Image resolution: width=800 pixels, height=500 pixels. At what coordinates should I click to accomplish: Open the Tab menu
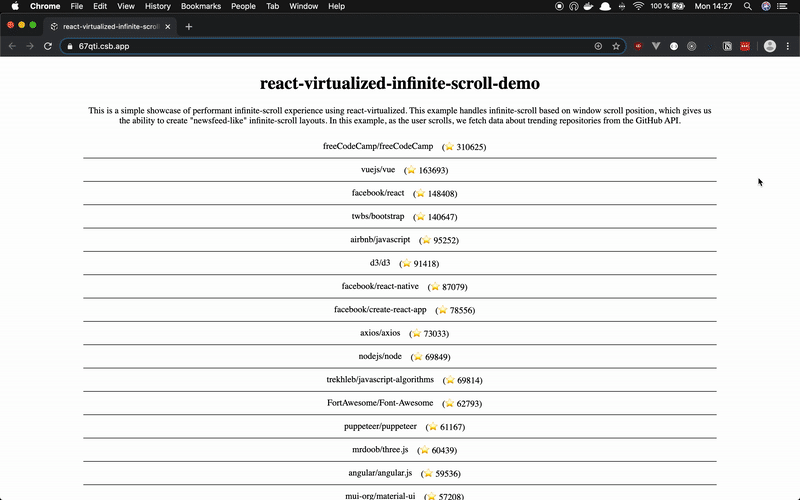coord(272,6)
